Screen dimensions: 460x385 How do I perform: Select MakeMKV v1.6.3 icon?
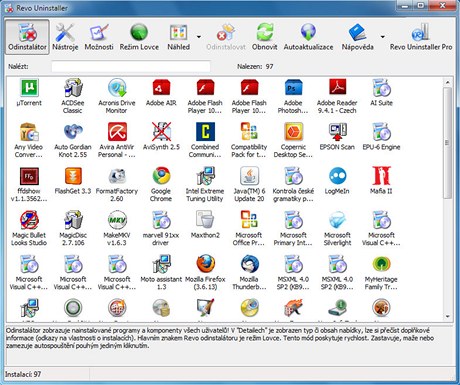[117, 220]
